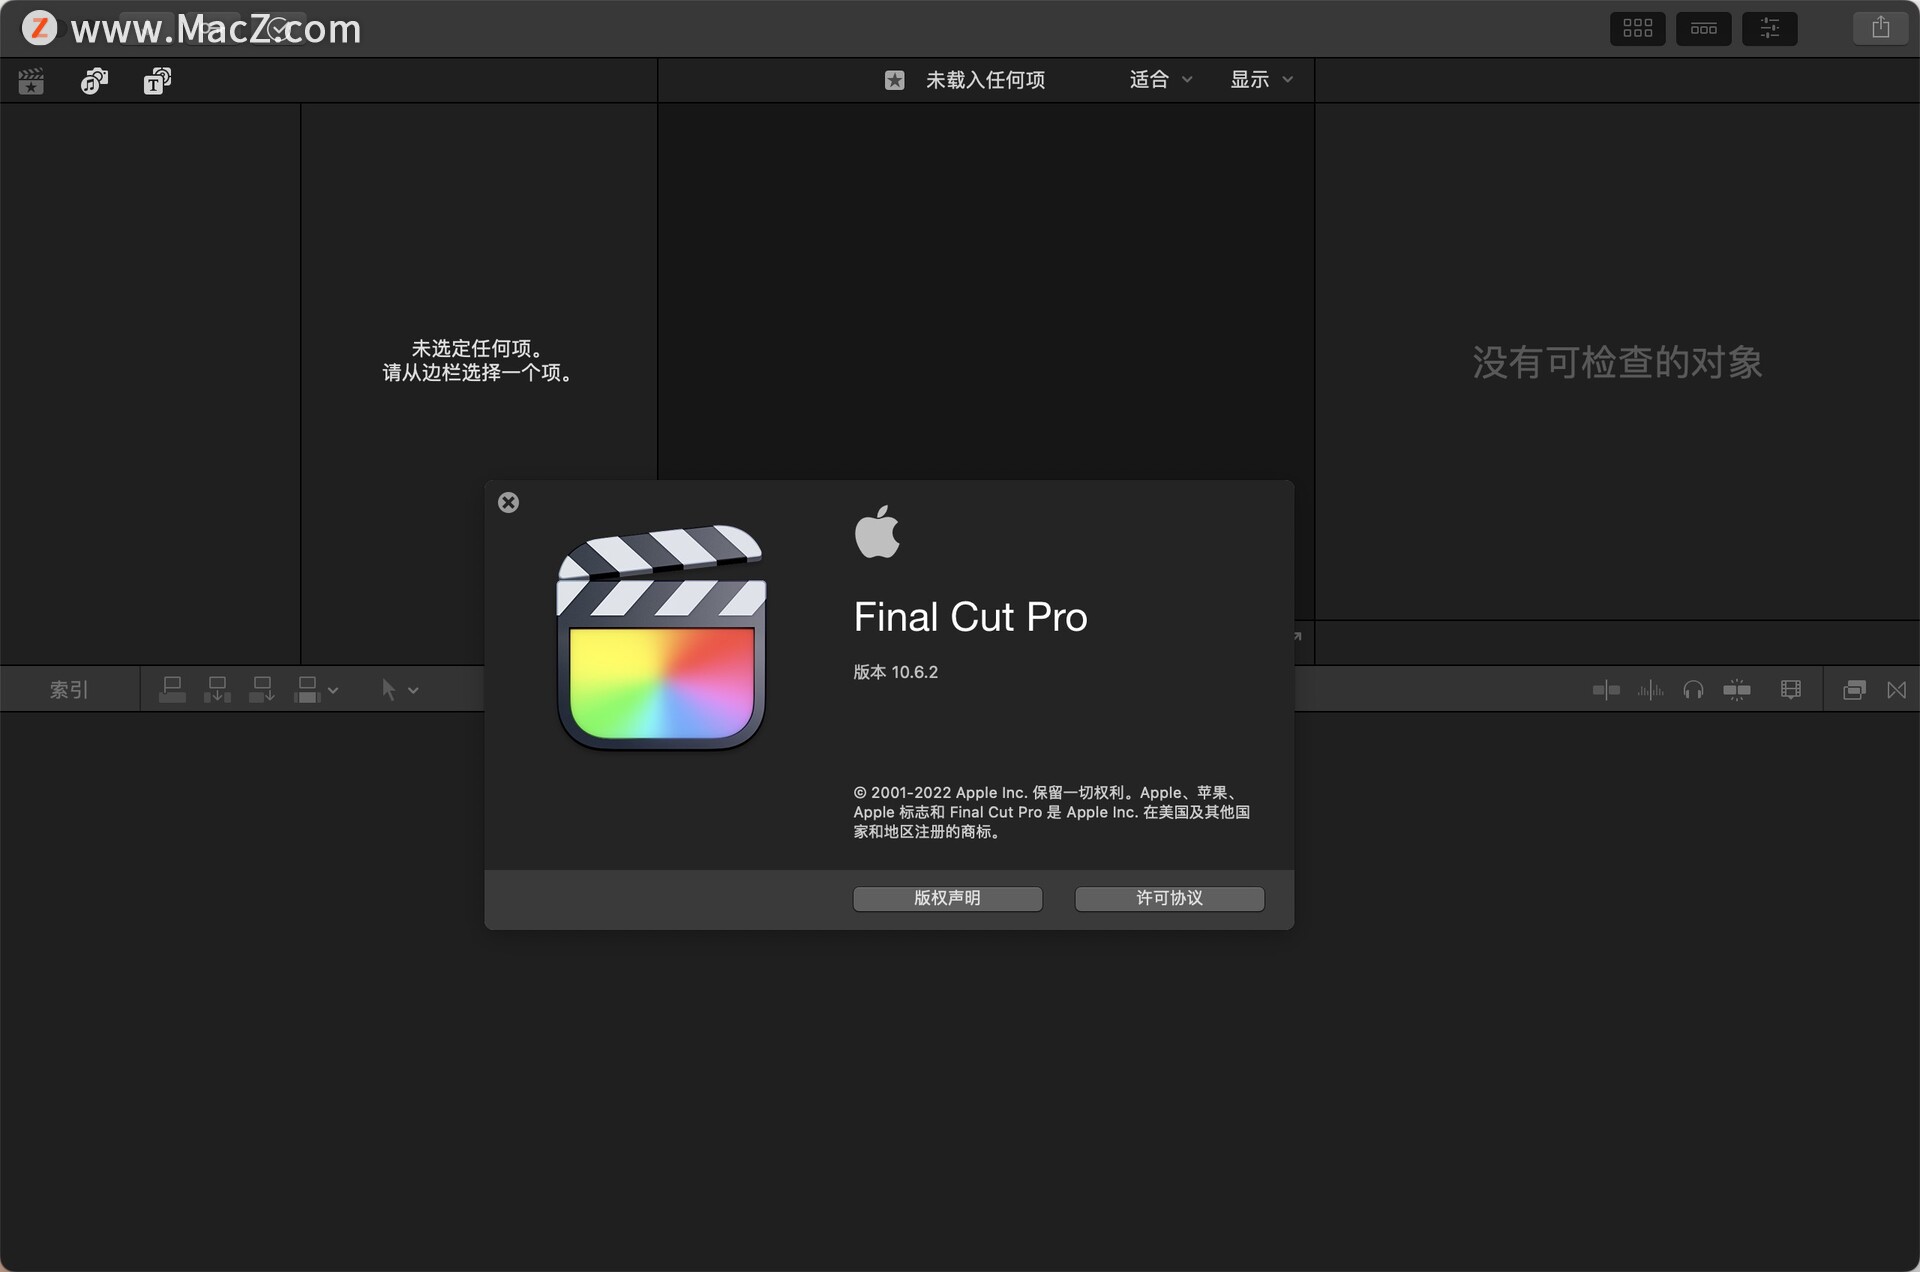The image size is (1920, 1272).
Task: Toggle solo headphones icon
Action: (x=1693, y=690)
